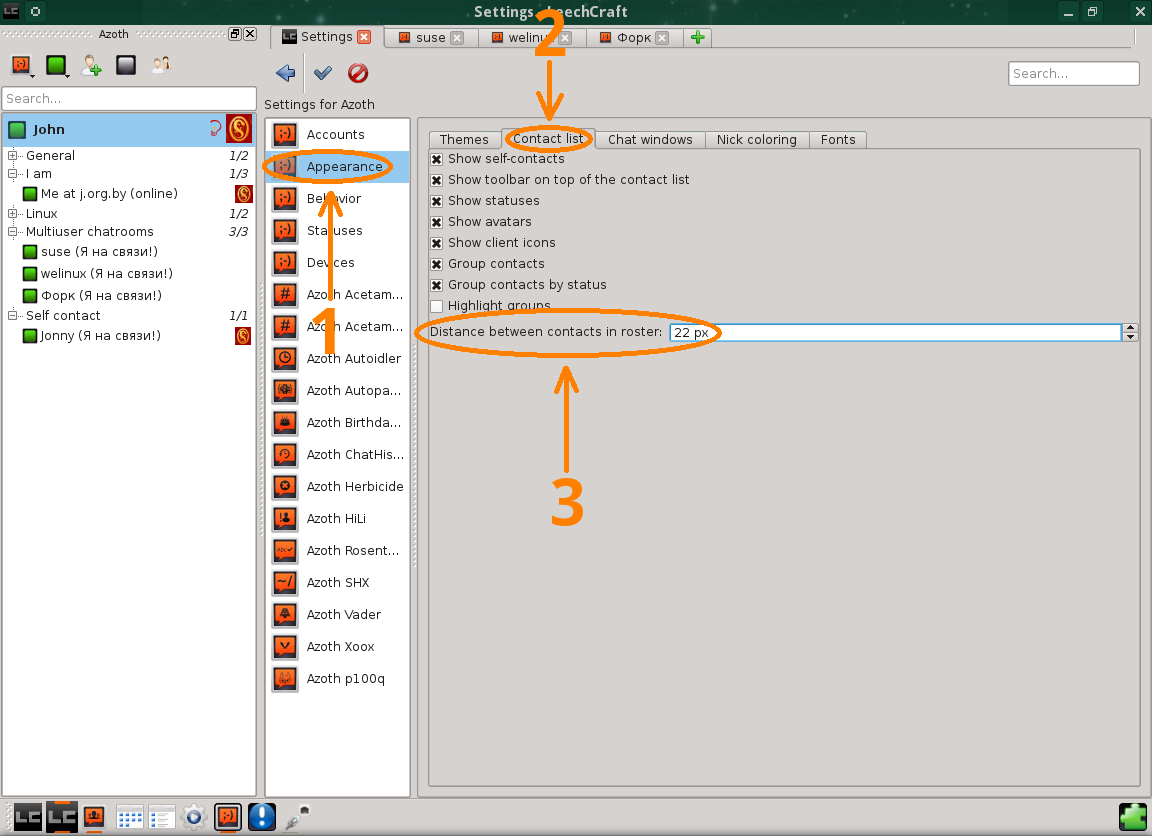Click the gear with play icon in bottom bar
The image size is (1152, 836).
(194, 817)
